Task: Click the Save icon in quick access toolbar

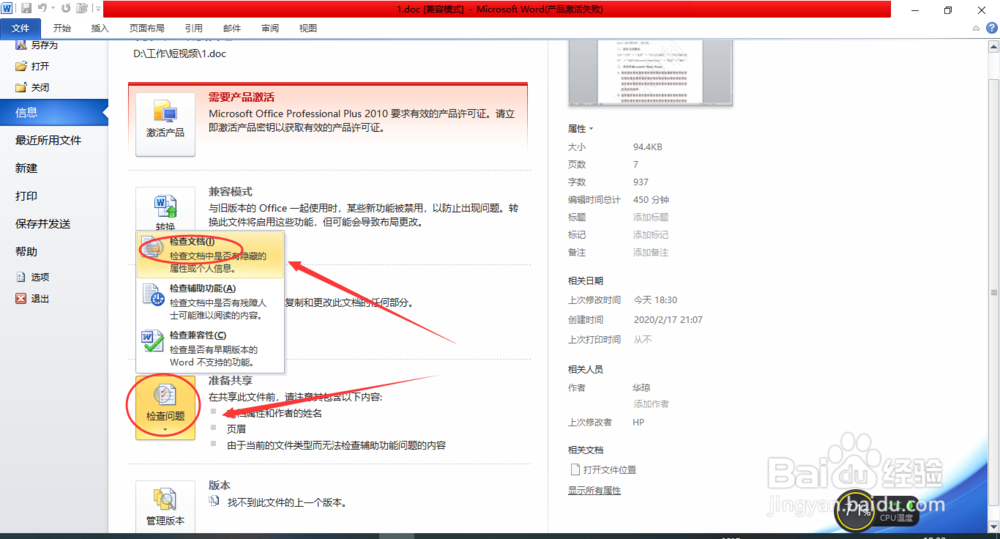Action: (26, 8)
